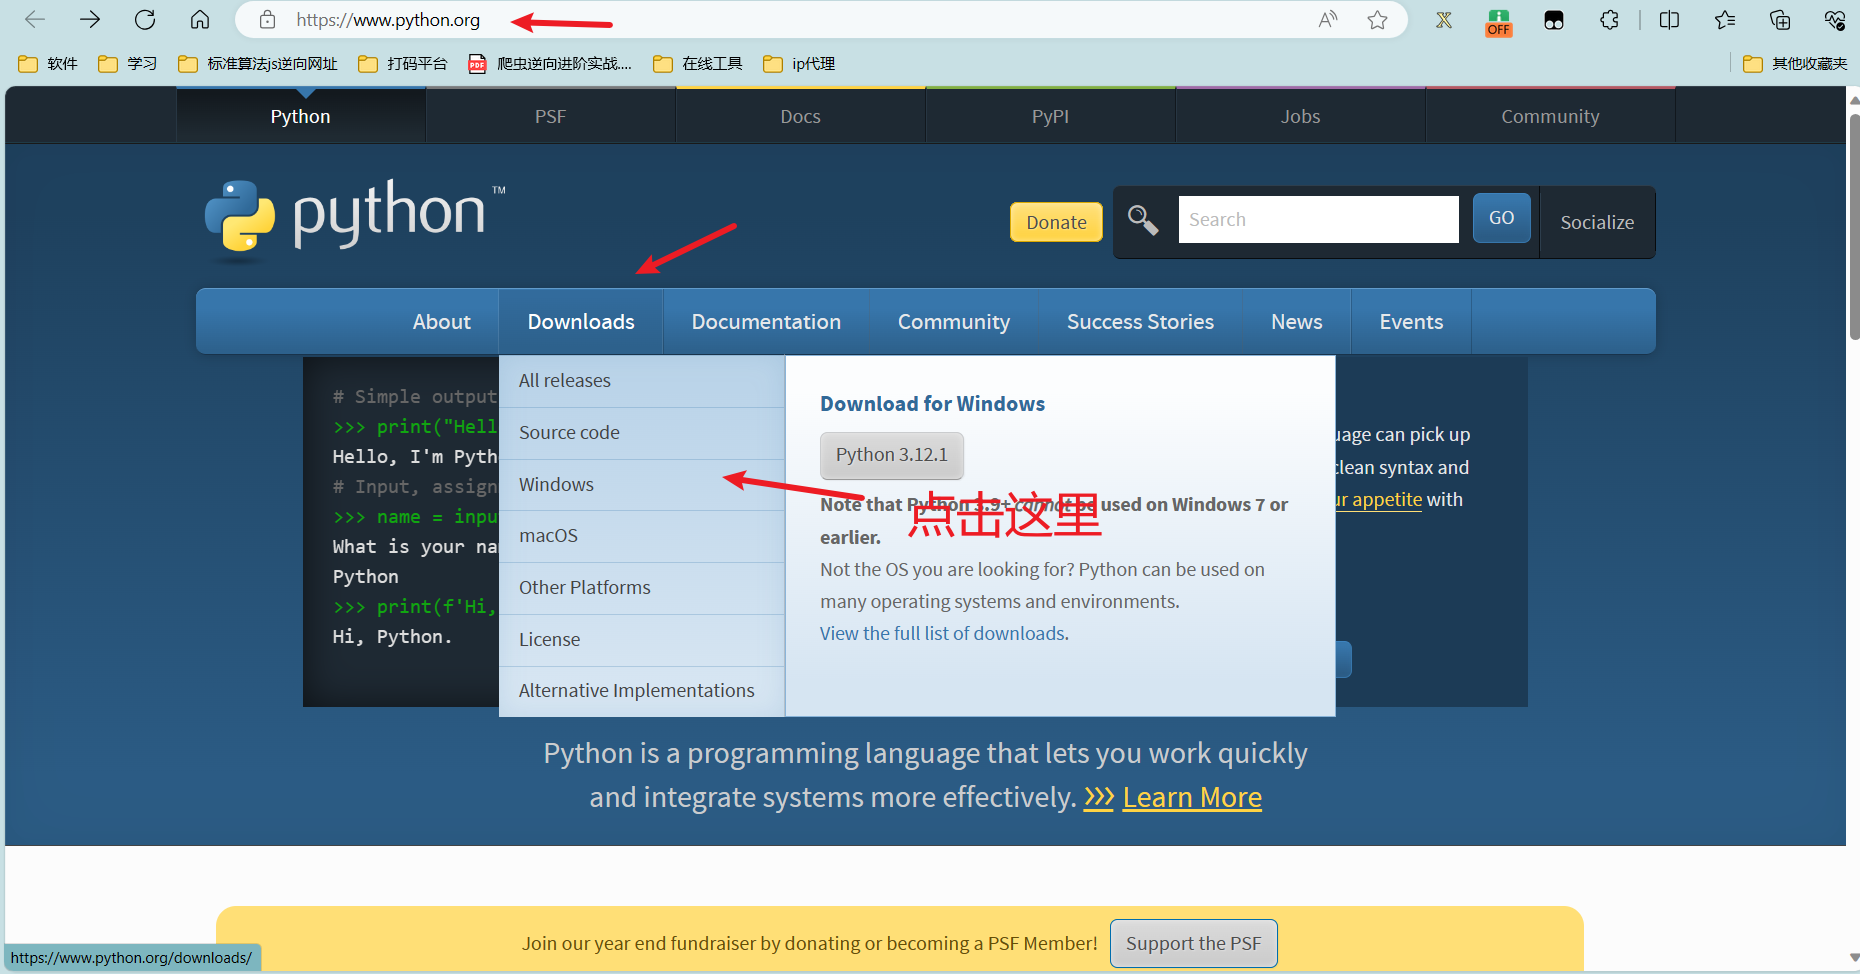Toggle split screen view icon
This screenshot has height=974, width=1860.
click(x=1669, y=20)
